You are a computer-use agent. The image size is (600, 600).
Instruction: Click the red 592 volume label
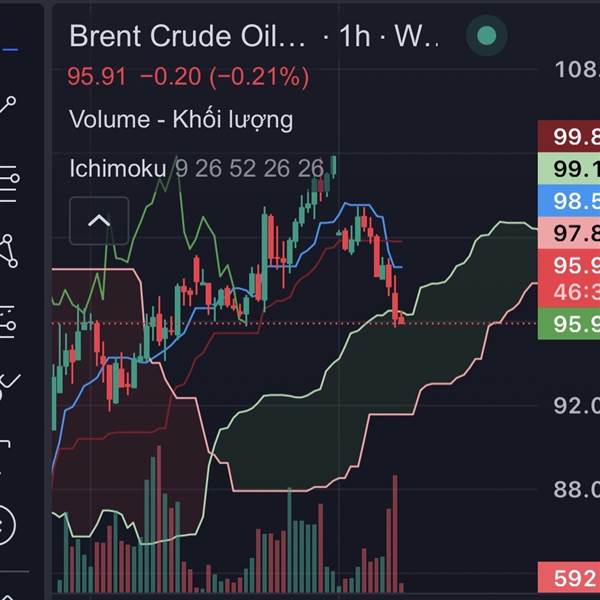568,576
